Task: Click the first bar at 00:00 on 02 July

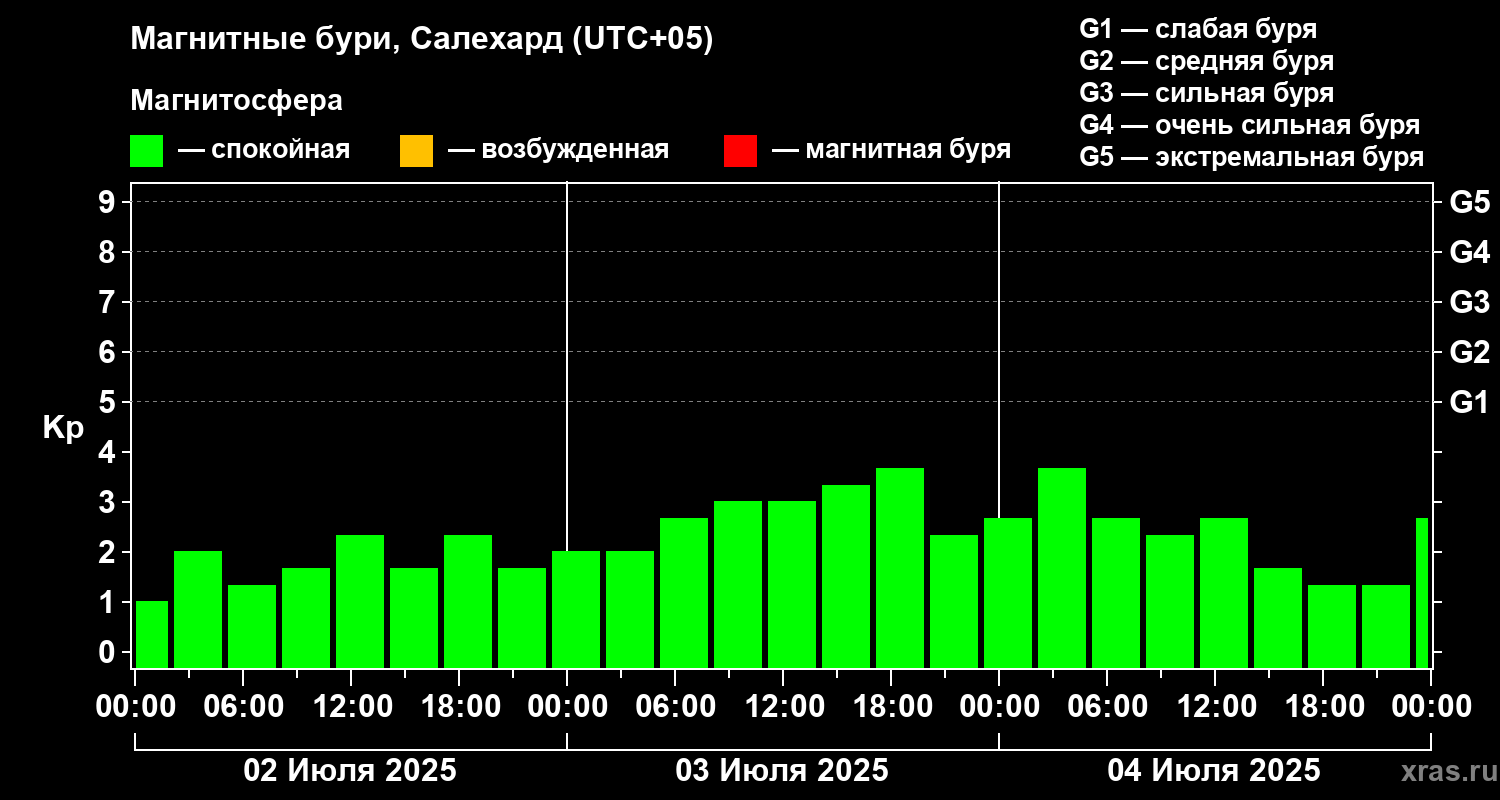Action: click(x=151, y=634)
